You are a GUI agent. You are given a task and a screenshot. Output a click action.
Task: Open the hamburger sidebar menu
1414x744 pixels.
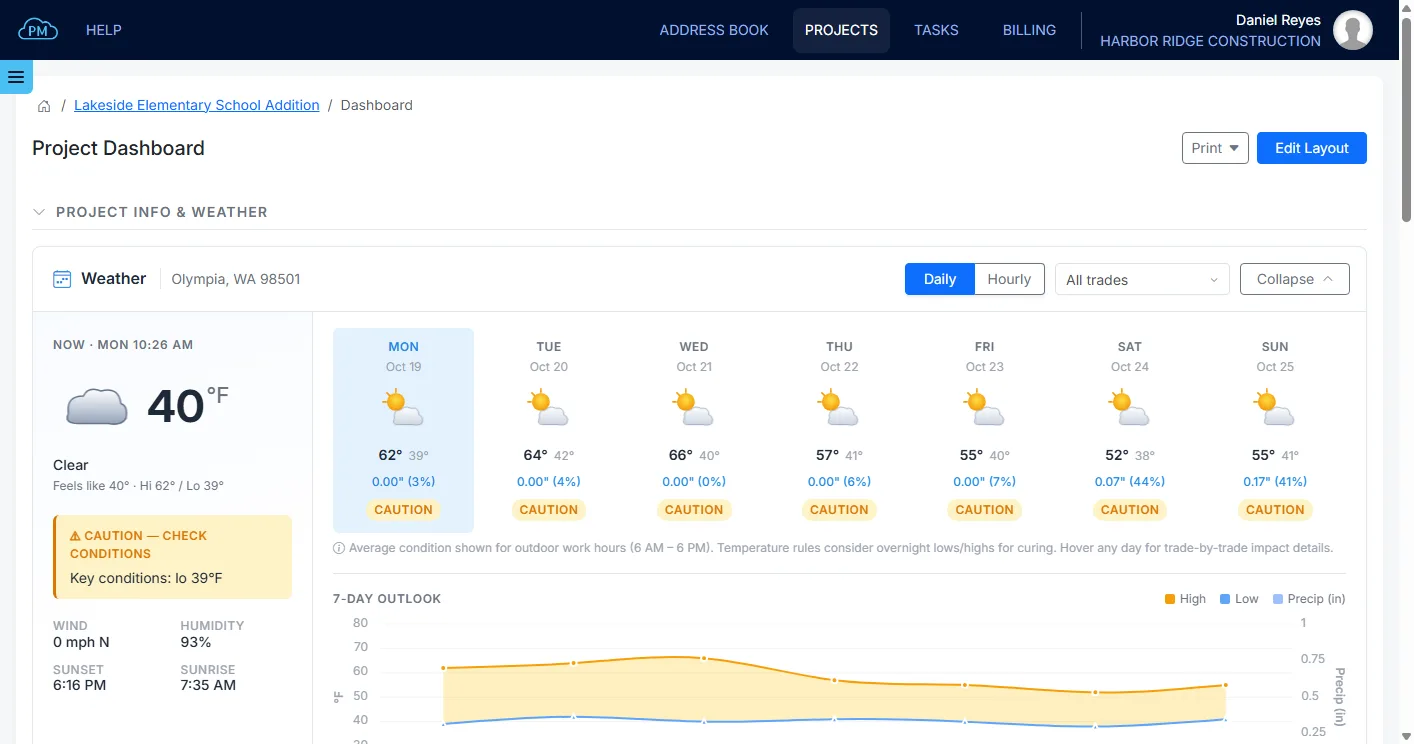[x=16, y=77]
